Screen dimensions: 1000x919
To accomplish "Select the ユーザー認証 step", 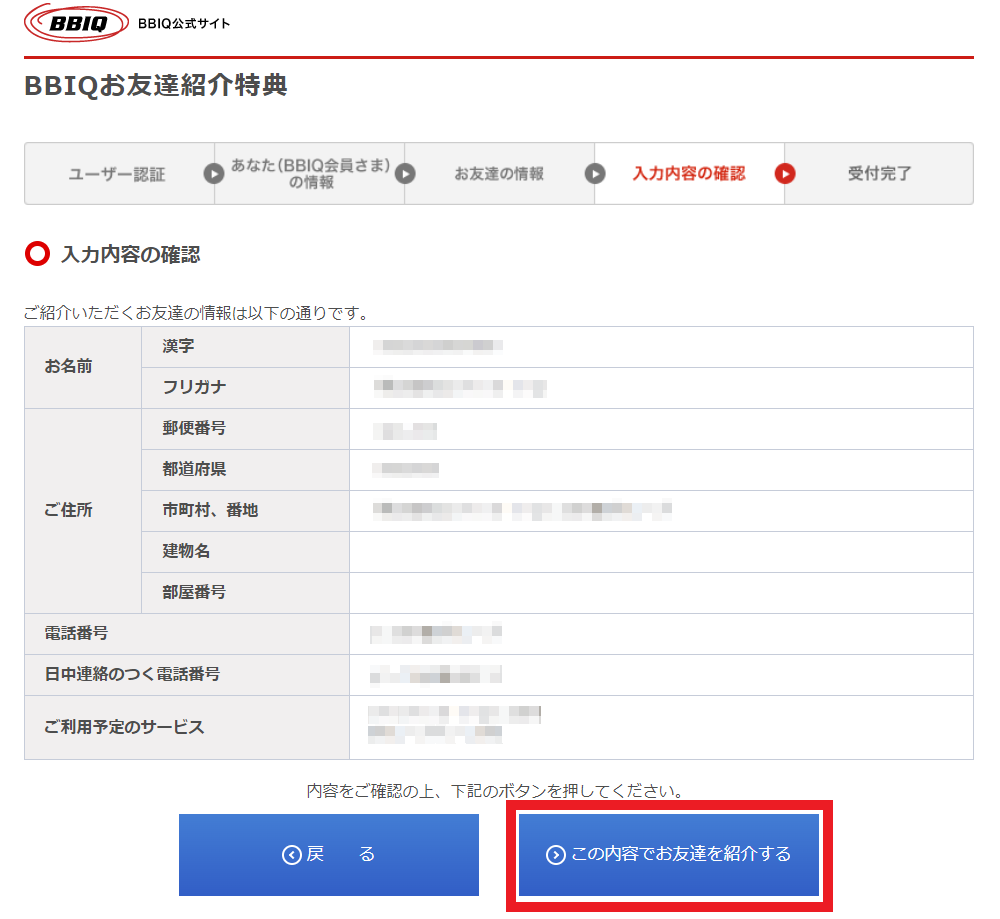I will tap(116, 174).
